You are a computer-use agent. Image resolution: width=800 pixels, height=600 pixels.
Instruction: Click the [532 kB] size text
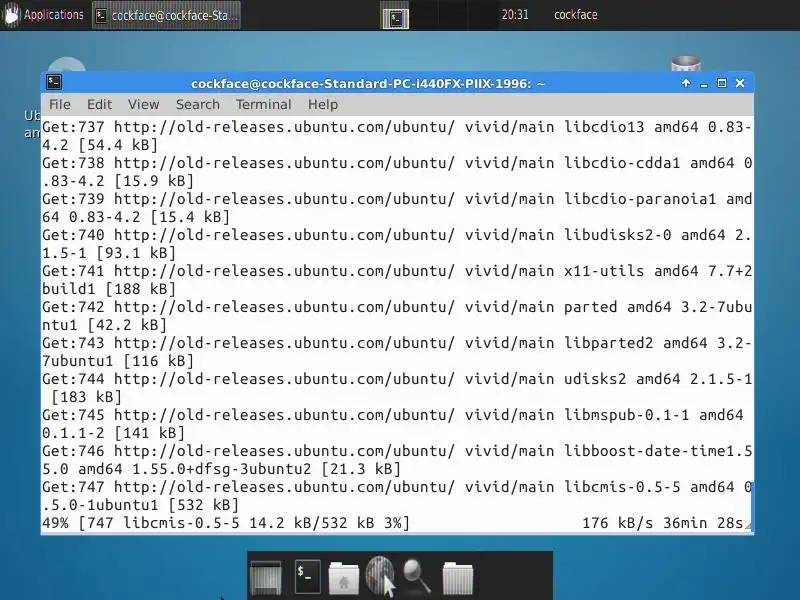(x=204, y=505)
